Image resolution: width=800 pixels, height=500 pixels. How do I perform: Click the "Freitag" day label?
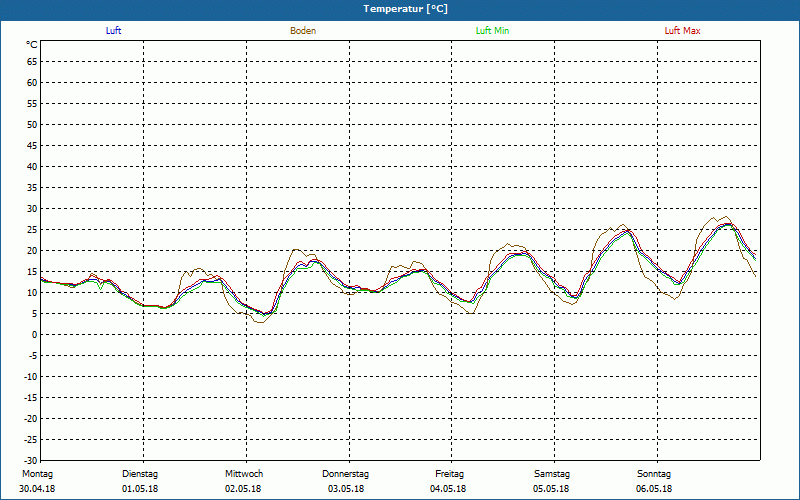point(449,474)
